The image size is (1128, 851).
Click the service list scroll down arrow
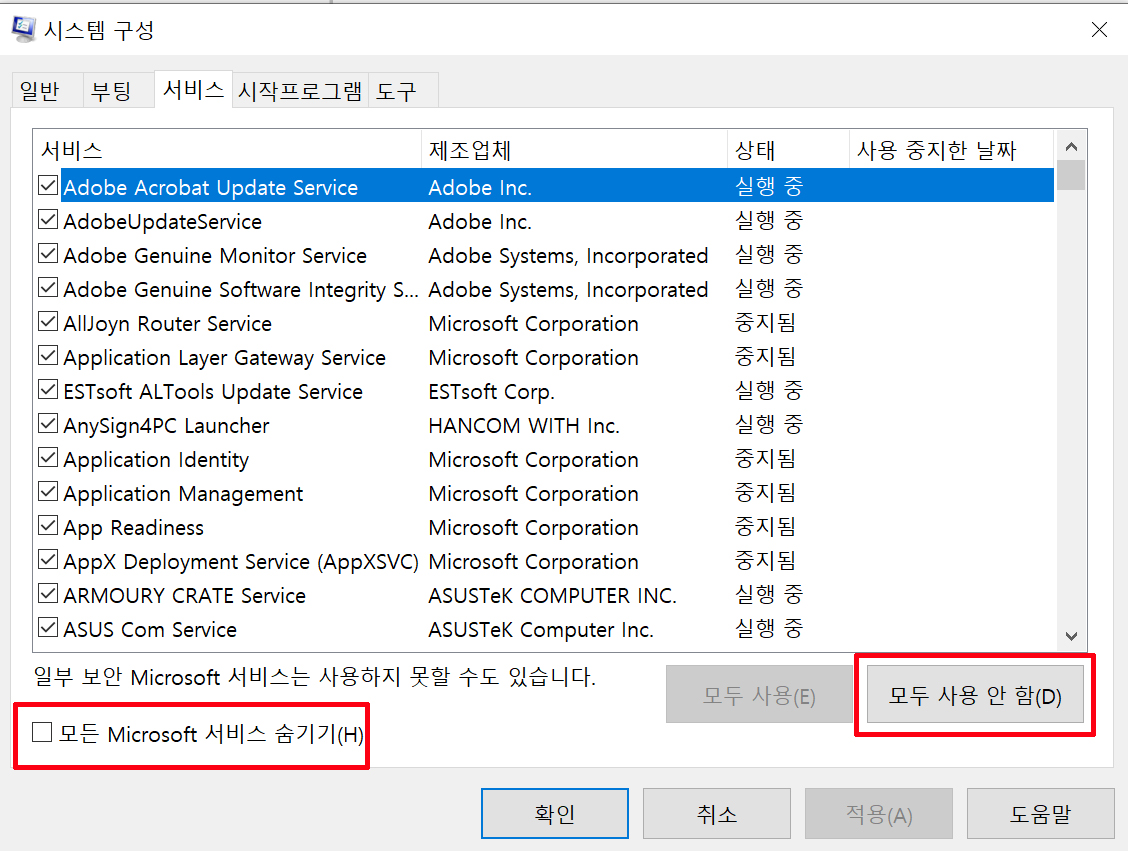(1071, 636)
